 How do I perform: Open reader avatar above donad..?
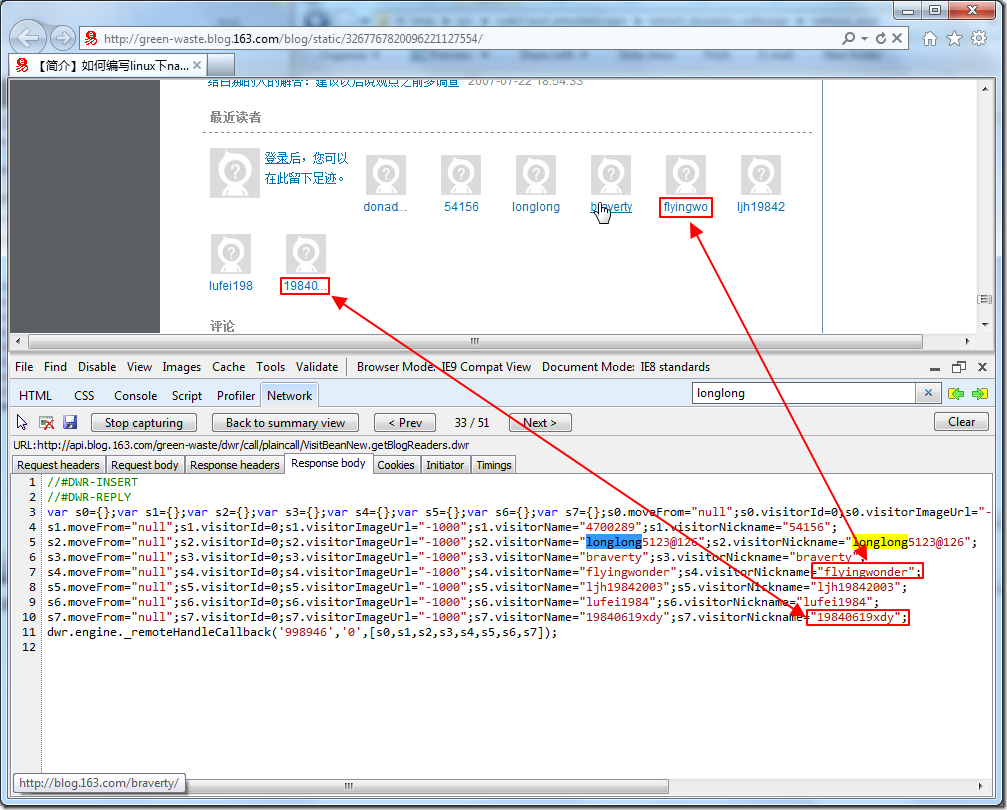coord(386,175)
